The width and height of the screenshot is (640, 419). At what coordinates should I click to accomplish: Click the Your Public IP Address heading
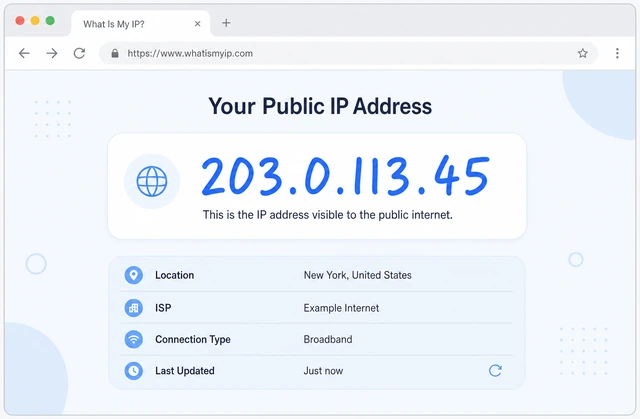coord(320,106)
